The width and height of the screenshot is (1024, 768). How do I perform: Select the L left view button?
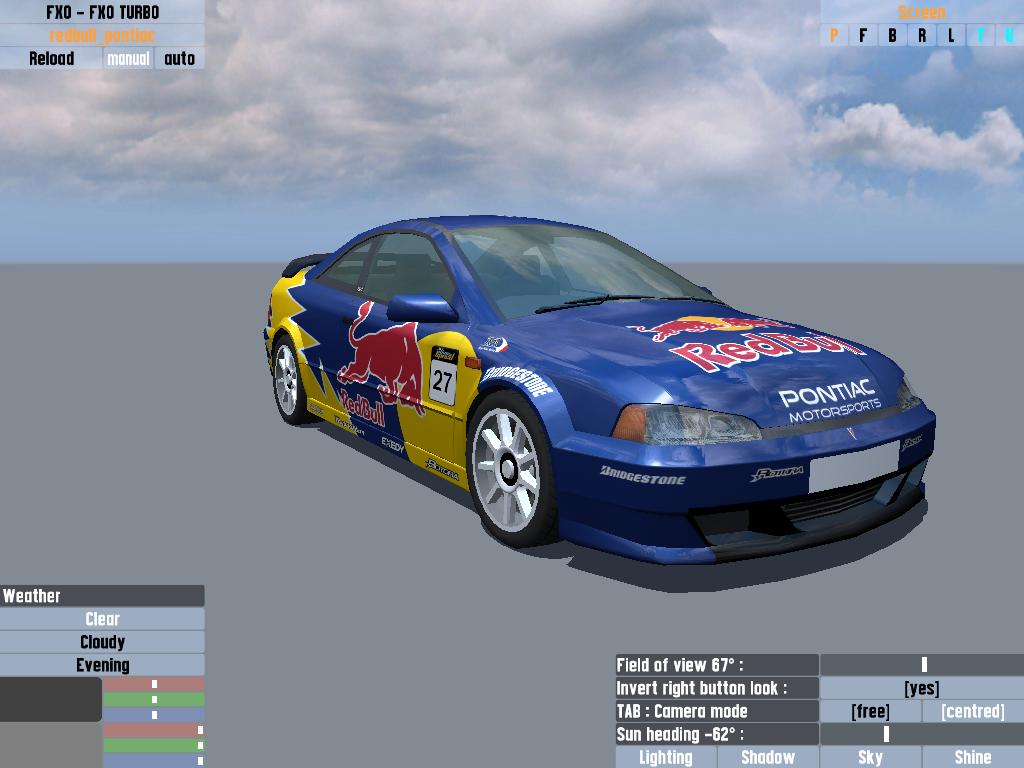pos(951,35)
